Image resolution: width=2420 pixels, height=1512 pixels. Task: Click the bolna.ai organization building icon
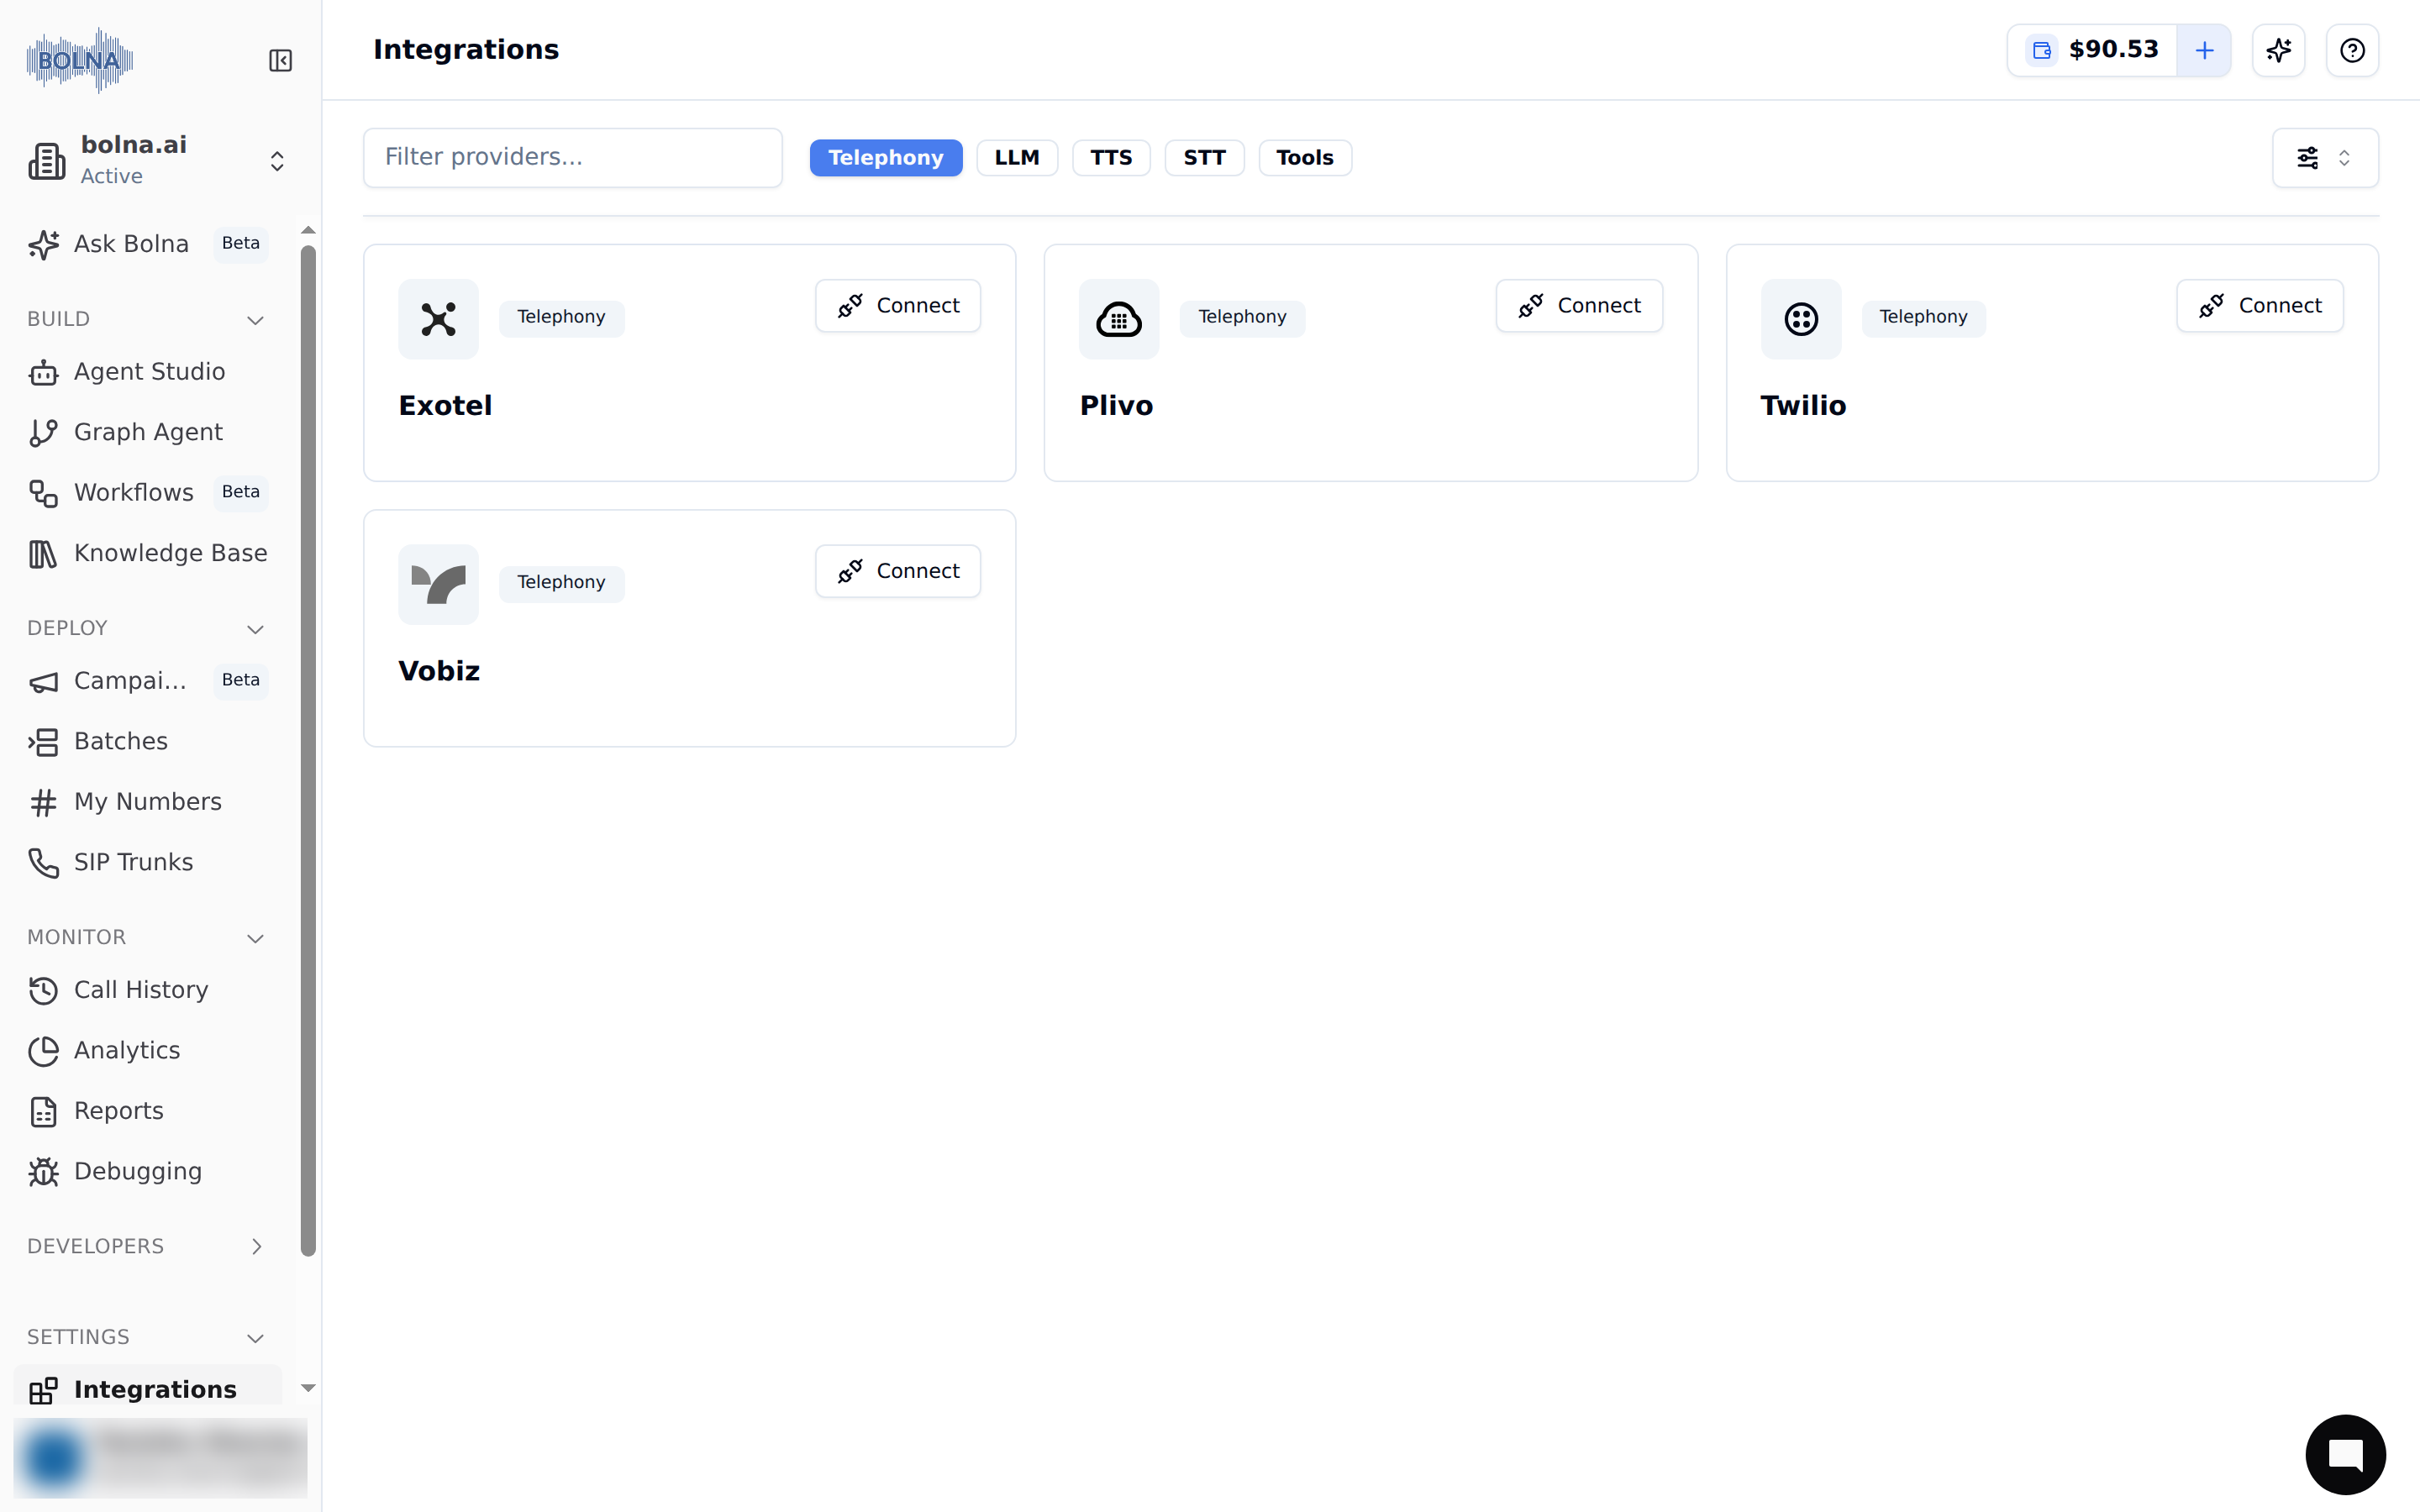click(x=47, y=161)
